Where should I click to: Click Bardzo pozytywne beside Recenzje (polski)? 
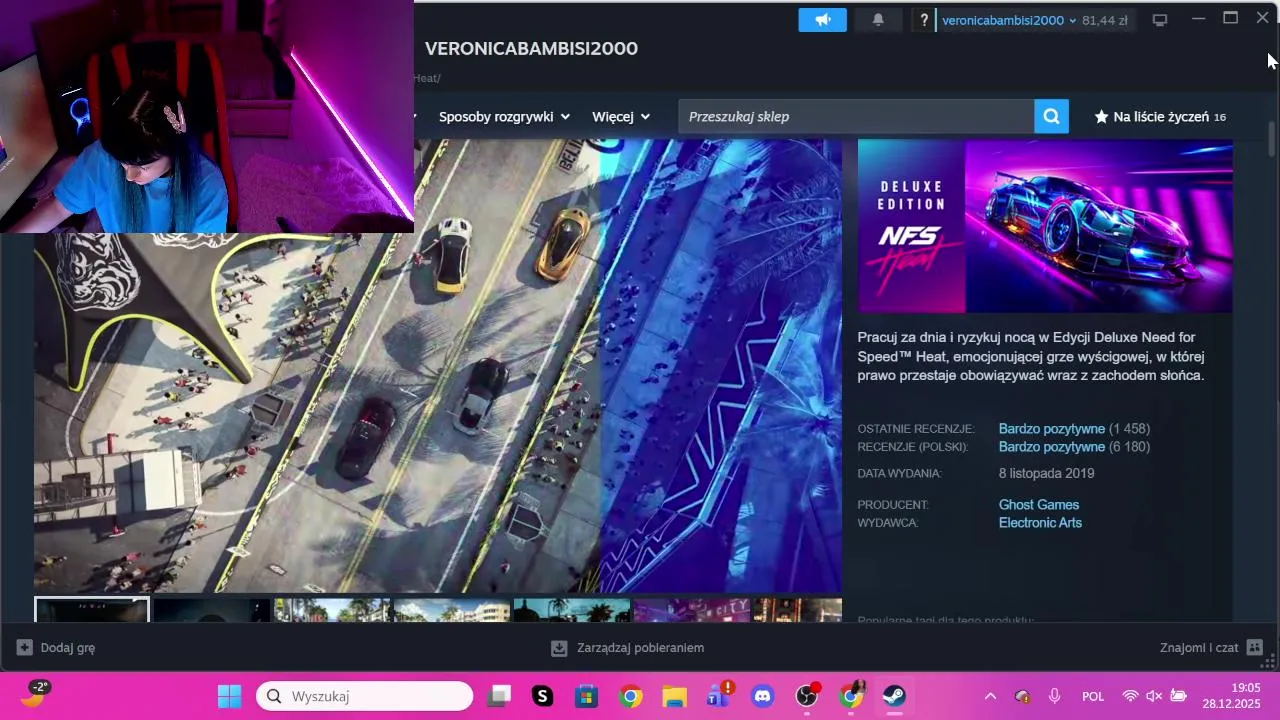tap(1051, 447)
